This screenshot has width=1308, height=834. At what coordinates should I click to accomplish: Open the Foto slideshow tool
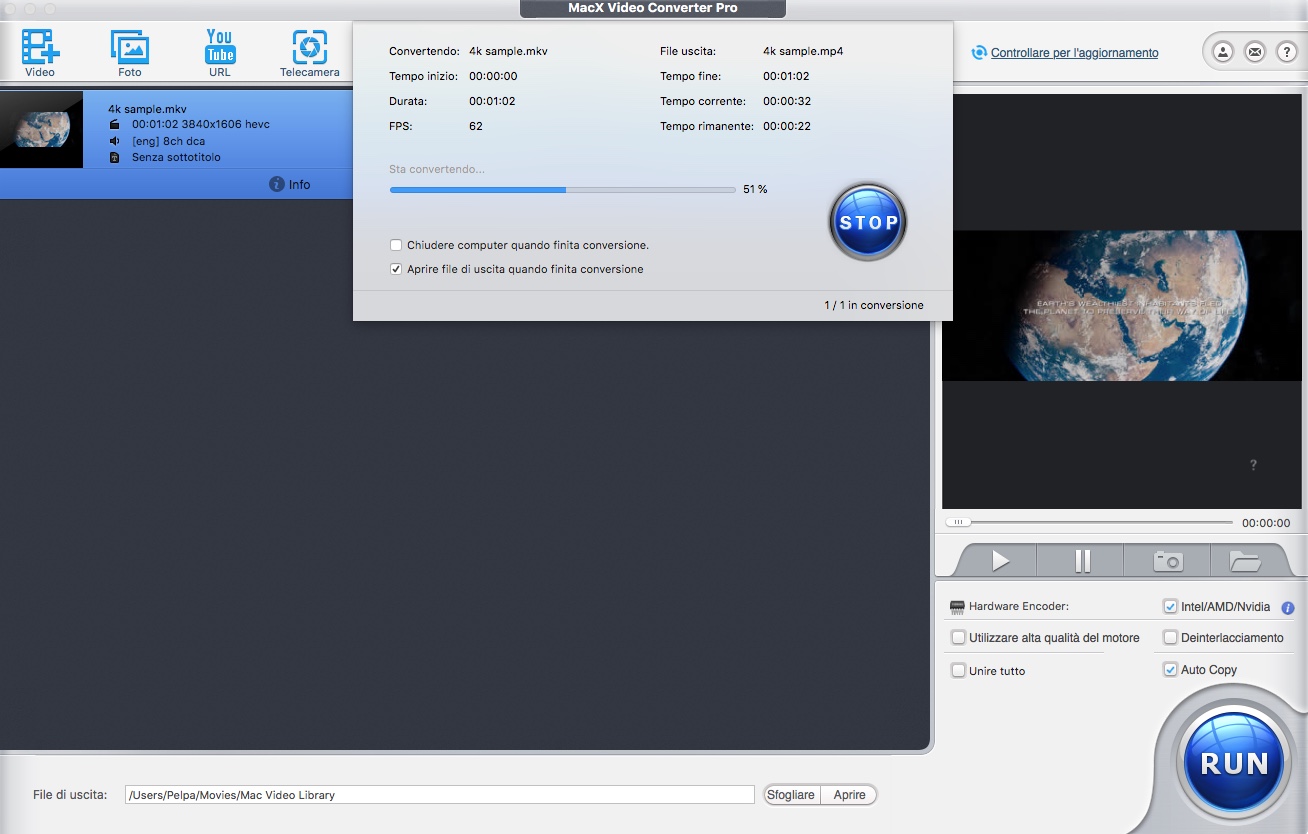click(x=130, y=52)
